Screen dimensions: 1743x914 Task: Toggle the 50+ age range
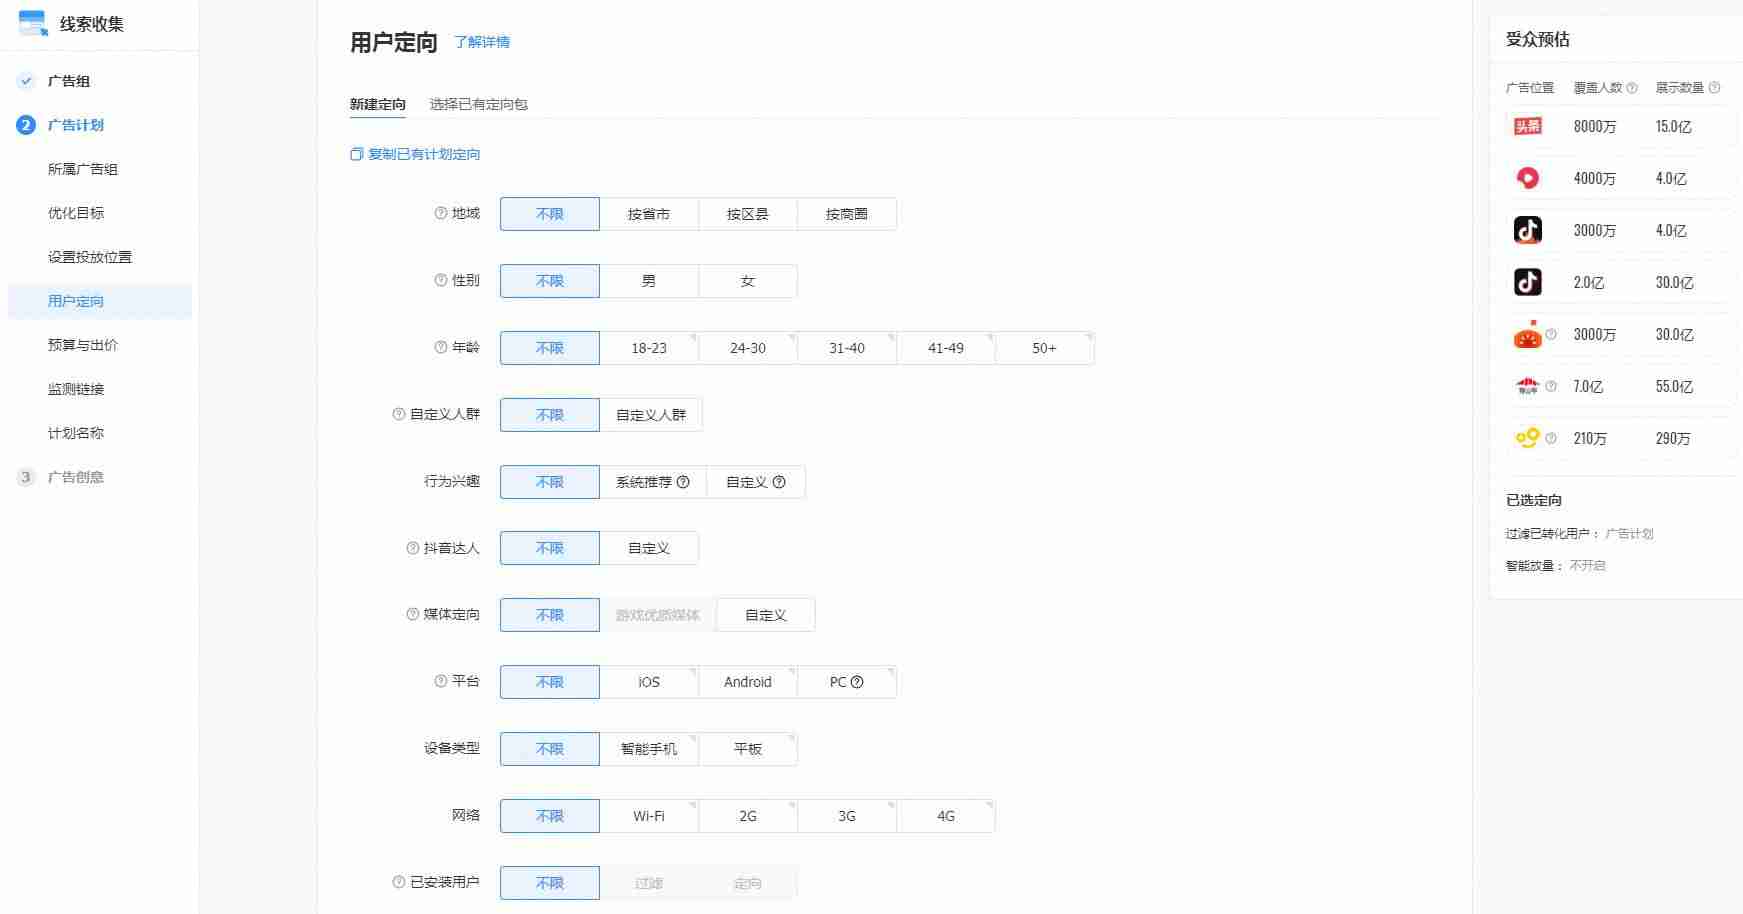(x=1044, y=348)
